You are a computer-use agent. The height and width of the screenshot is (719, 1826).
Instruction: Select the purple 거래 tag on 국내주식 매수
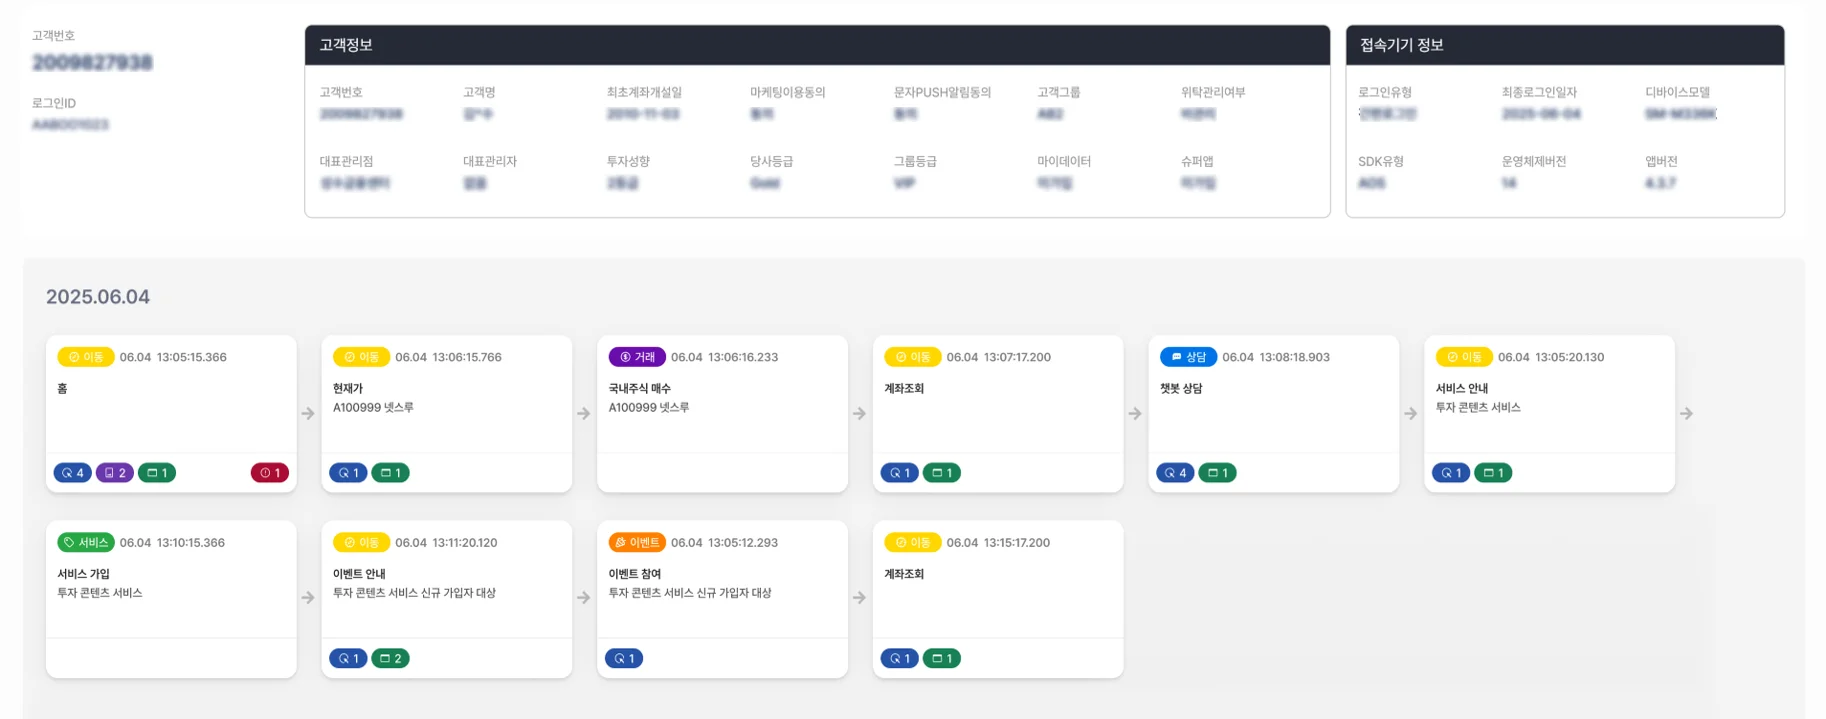(x=637, y=357)
